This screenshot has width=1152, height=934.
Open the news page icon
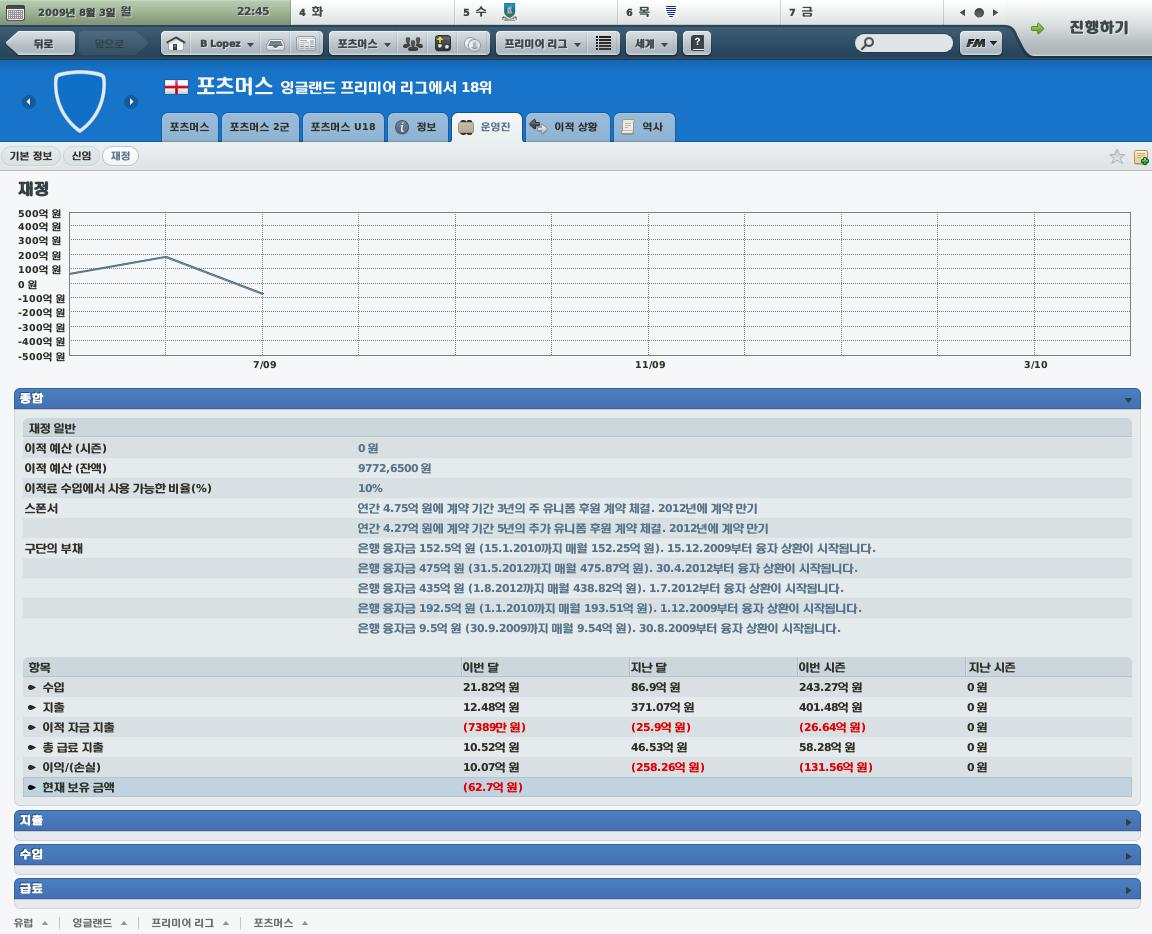306,43
